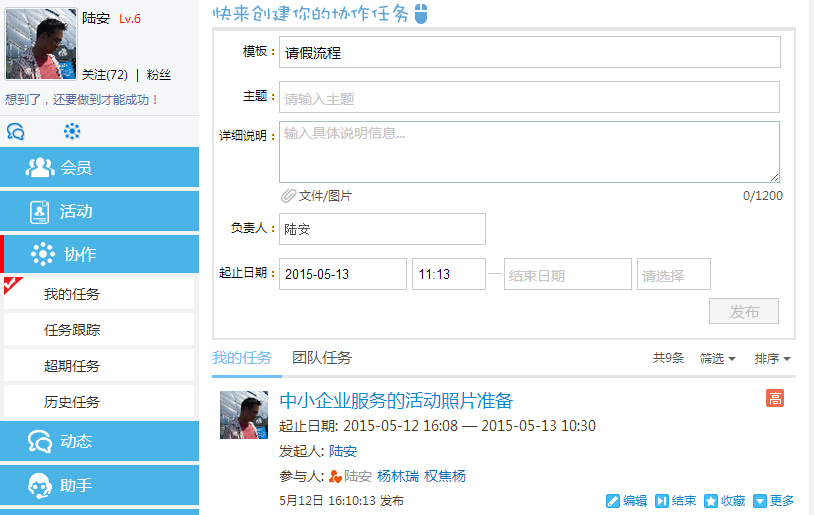
Task: Click the paperclip 文件/图片 attachment icon
Action: [288, 196]
